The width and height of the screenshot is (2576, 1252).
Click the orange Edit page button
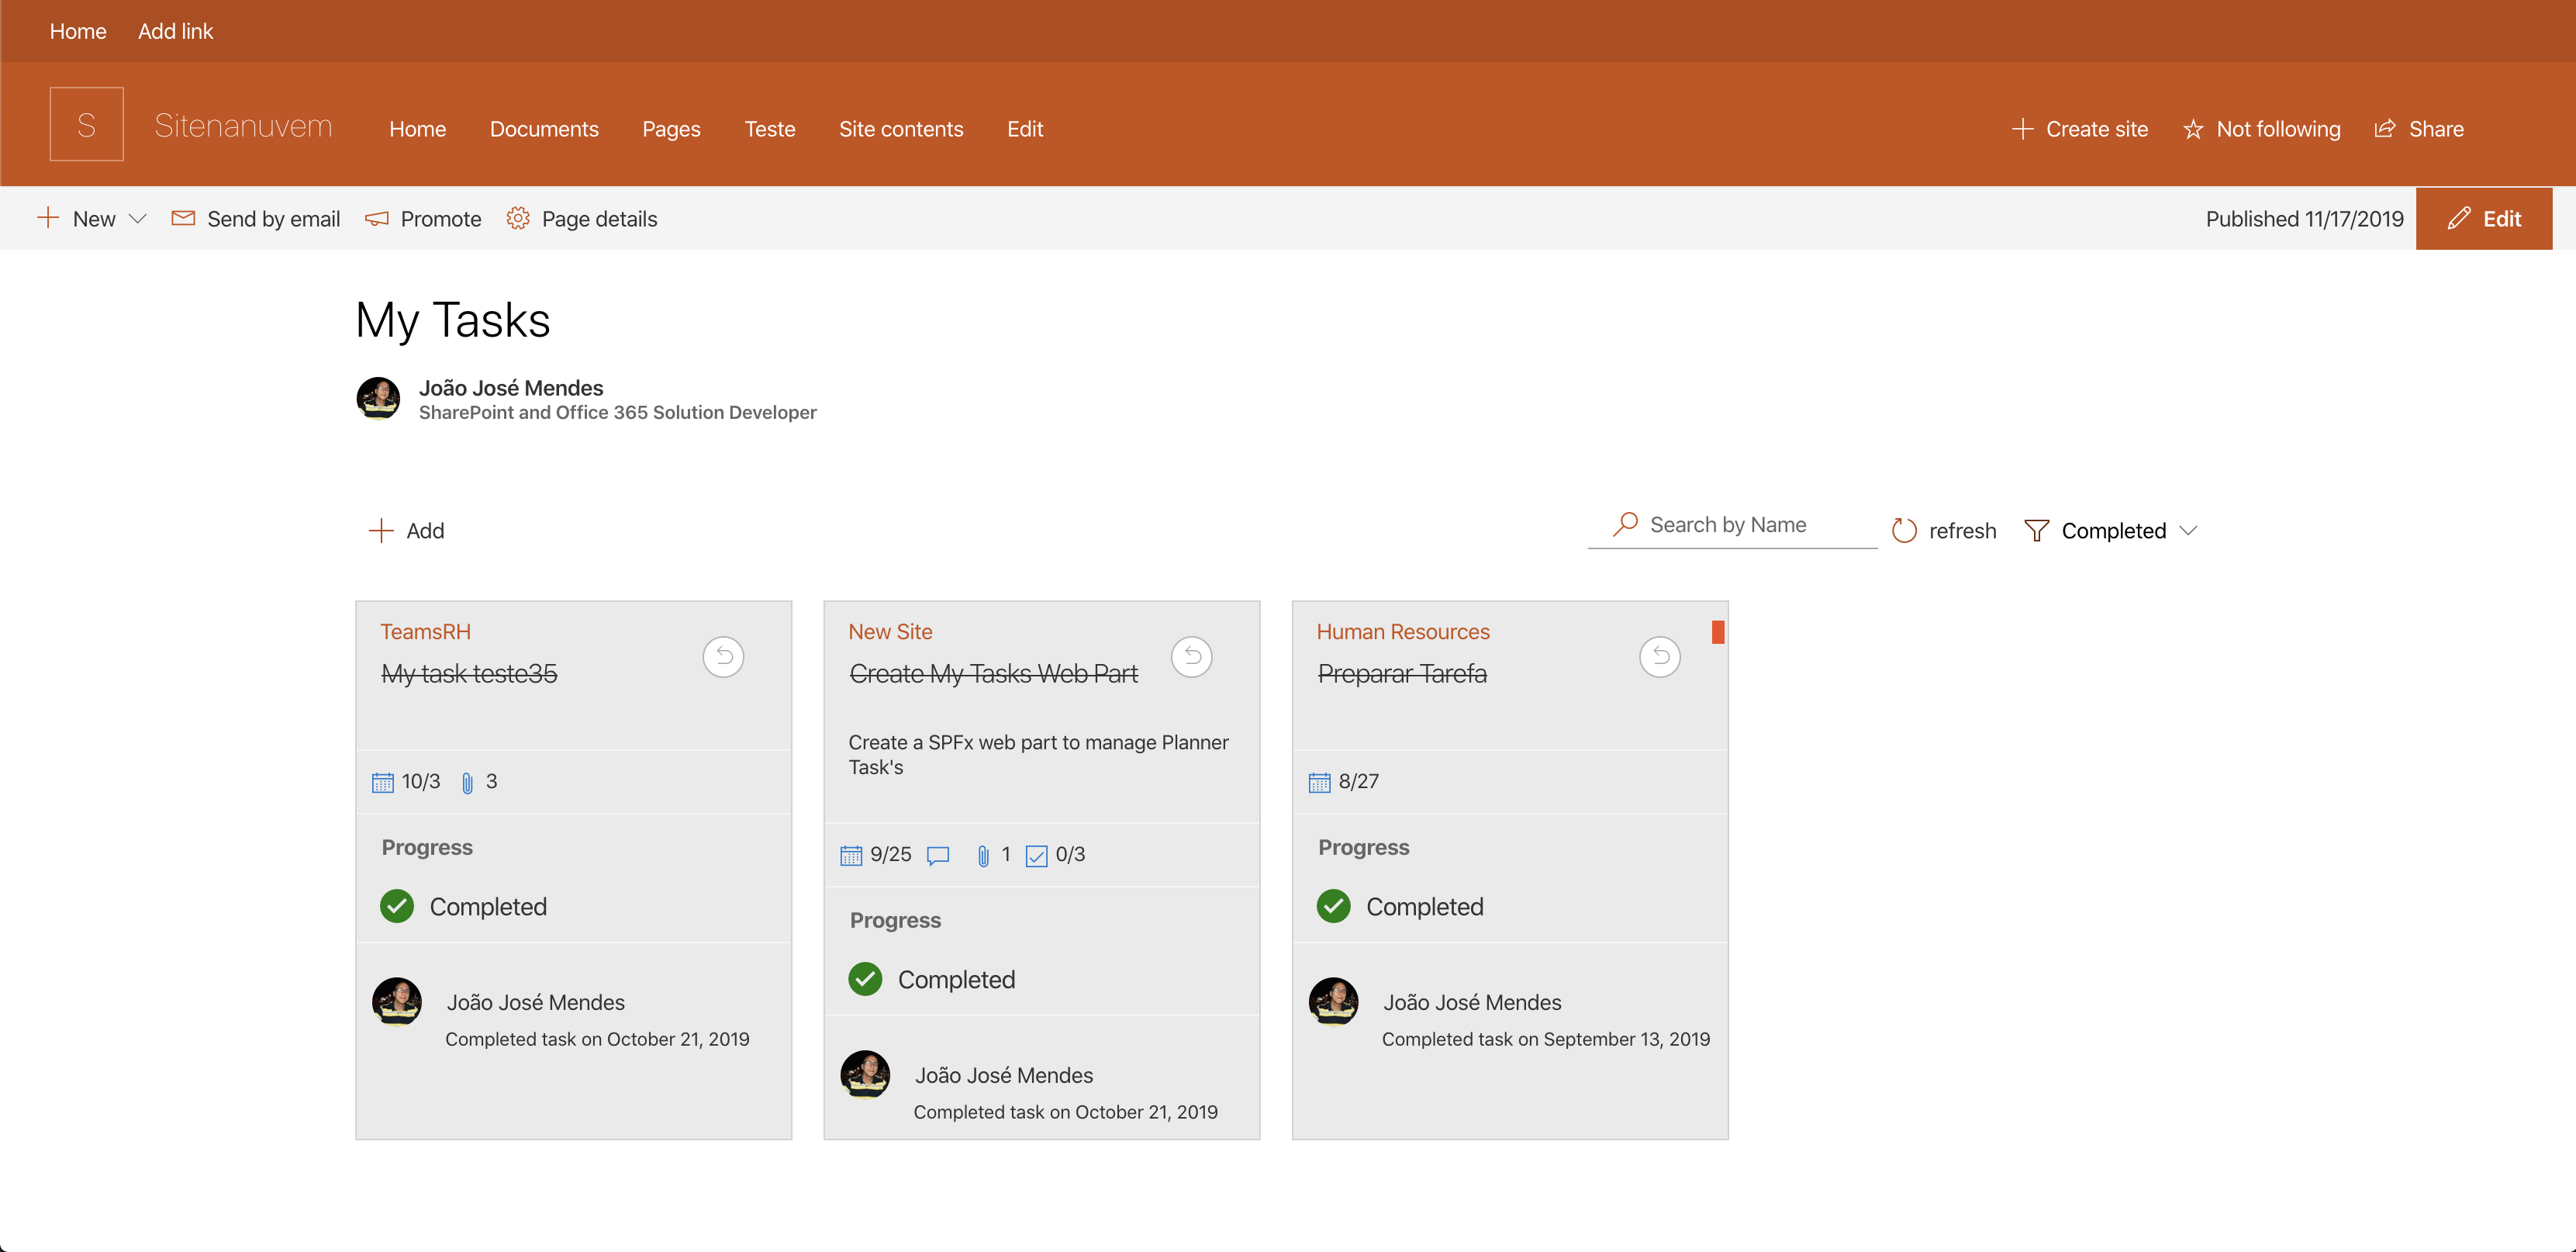click(x=2484, y=219)
